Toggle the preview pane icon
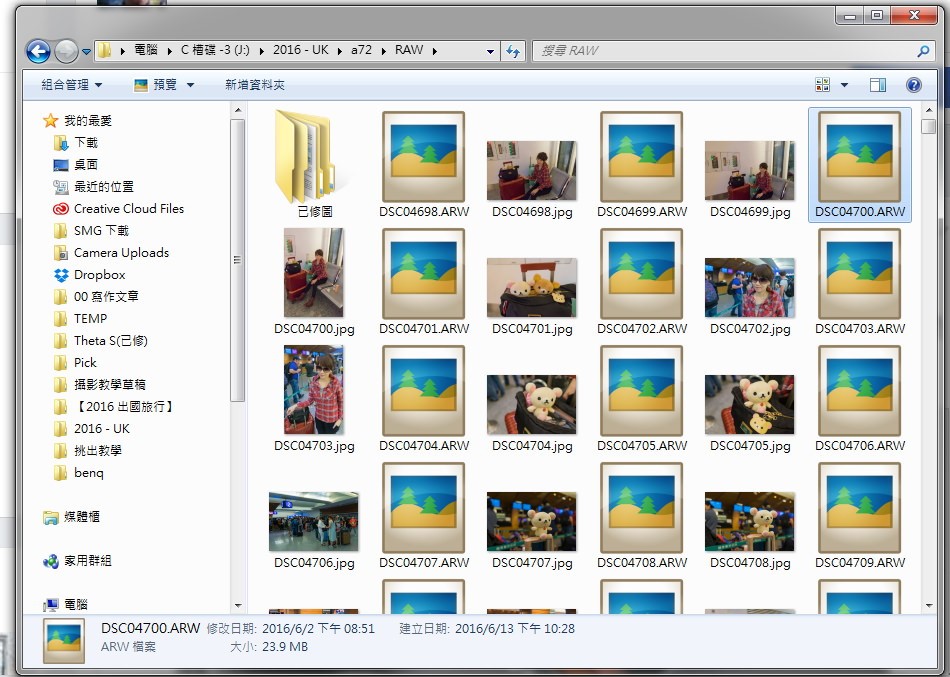Image resolution: width=950 pixels, height=677 pixels. [877, 86]
